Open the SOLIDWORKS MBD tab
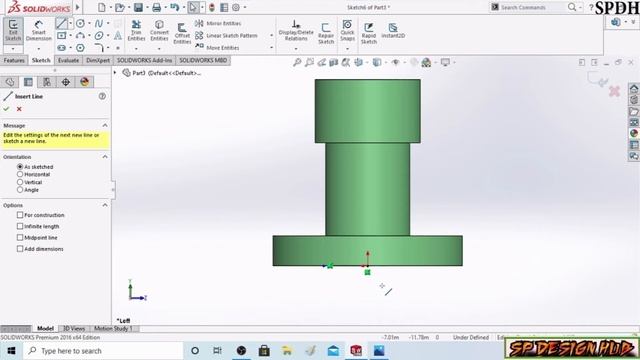 203,60
